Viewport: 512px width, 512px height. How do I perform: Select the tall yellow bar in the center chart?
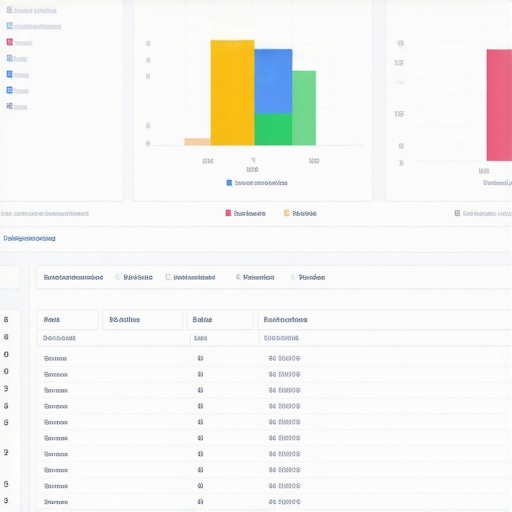click(x=232, y=93)
